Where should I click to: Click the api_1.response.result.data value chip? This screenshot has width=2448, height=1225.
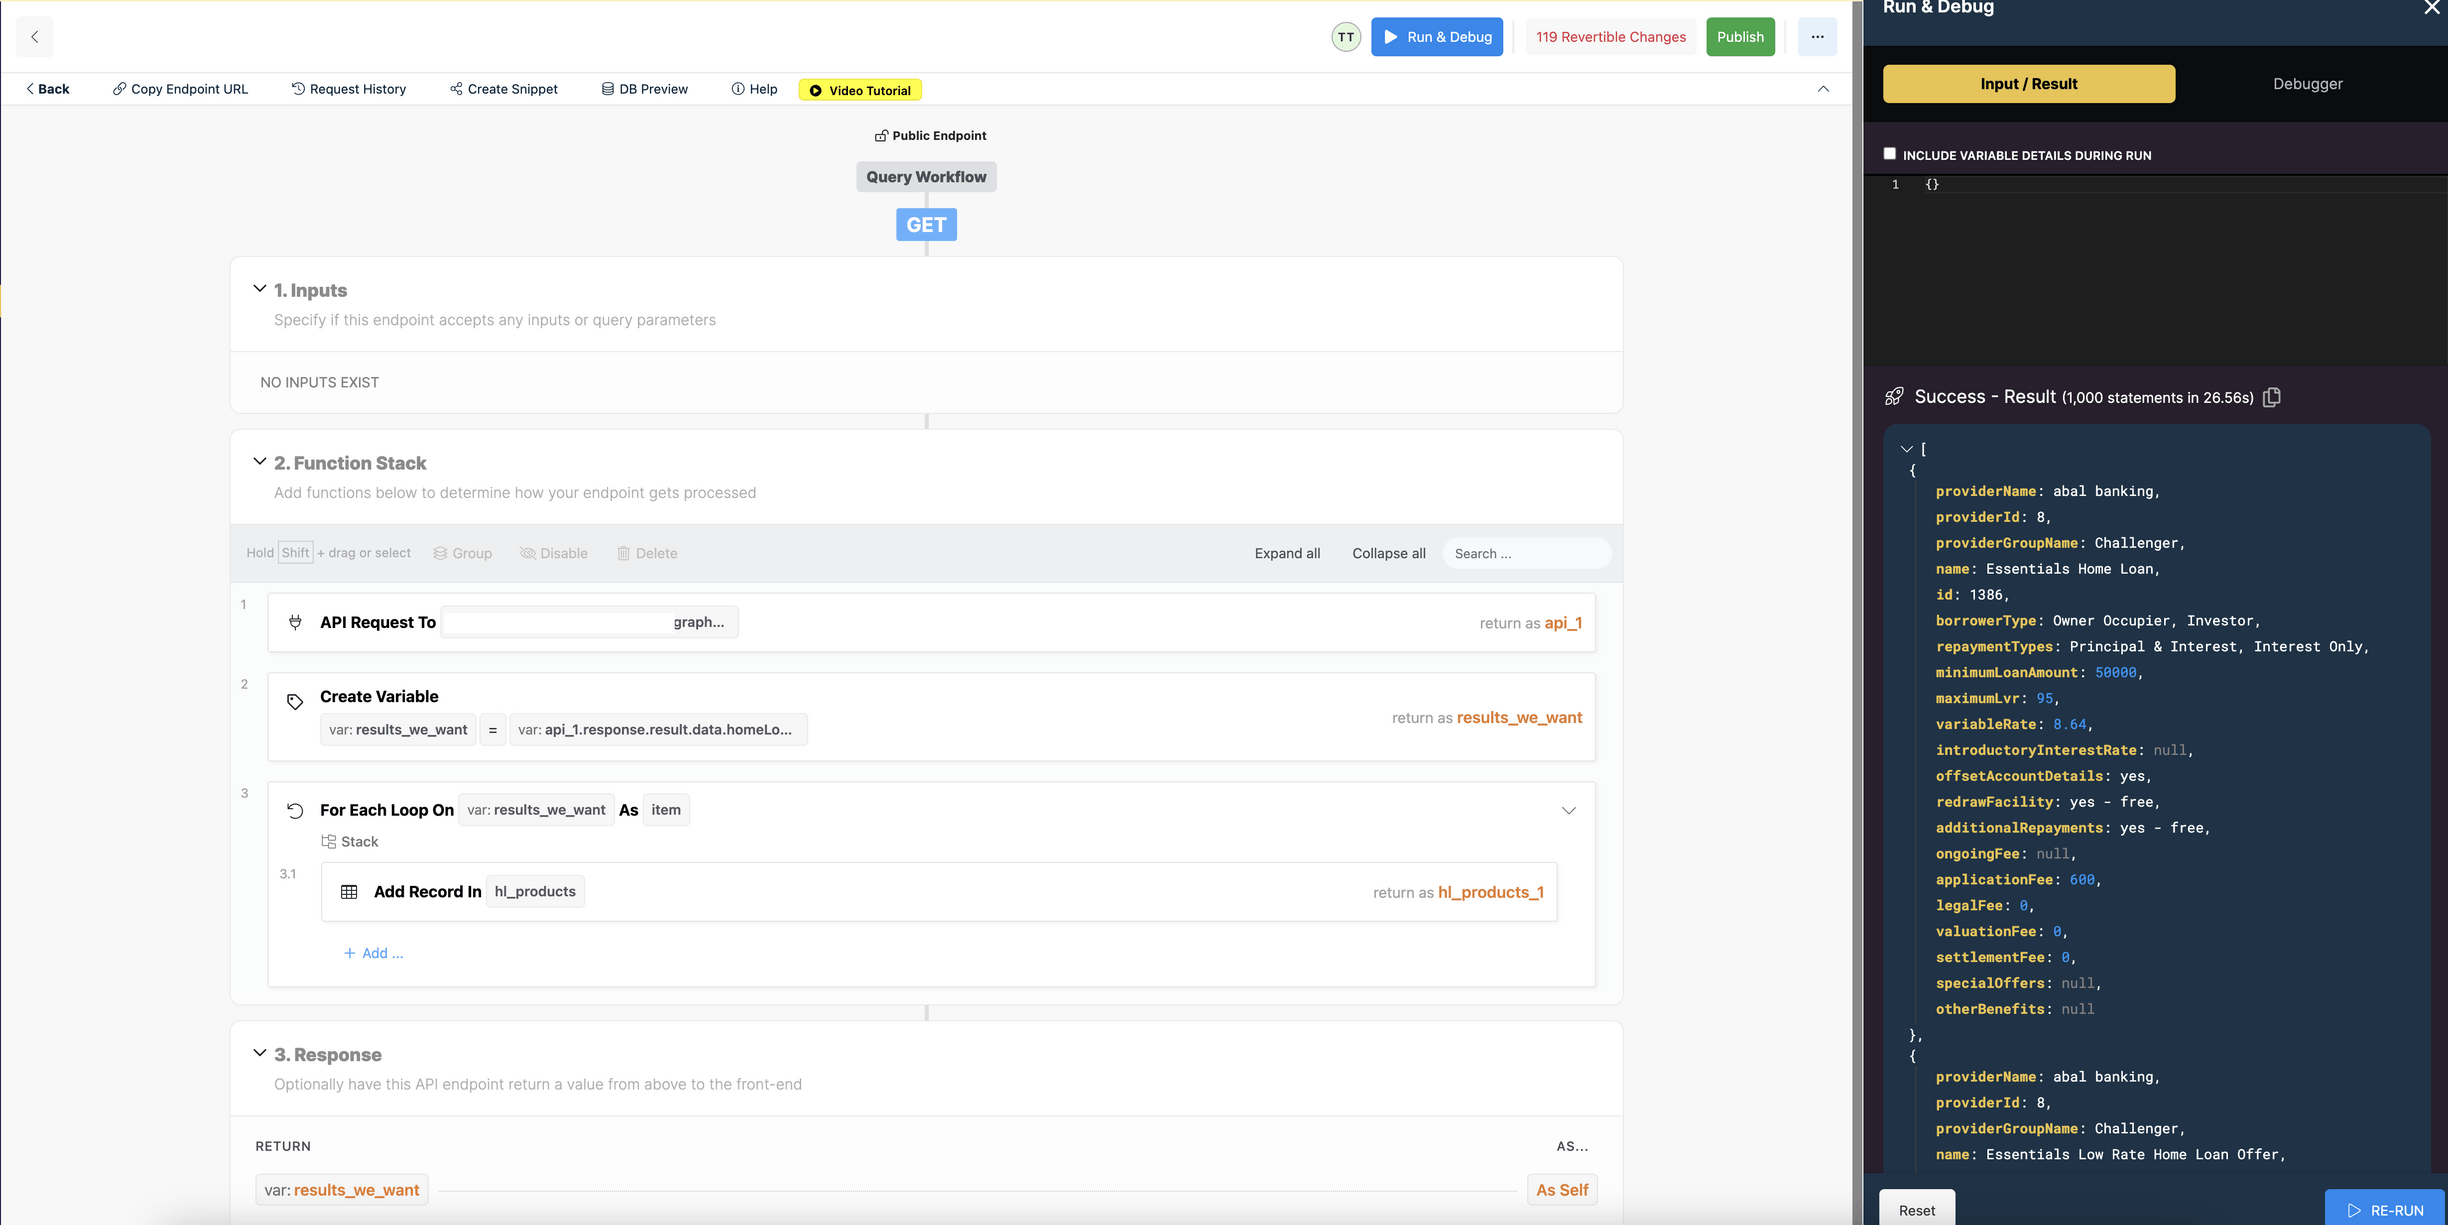(658, 730)
